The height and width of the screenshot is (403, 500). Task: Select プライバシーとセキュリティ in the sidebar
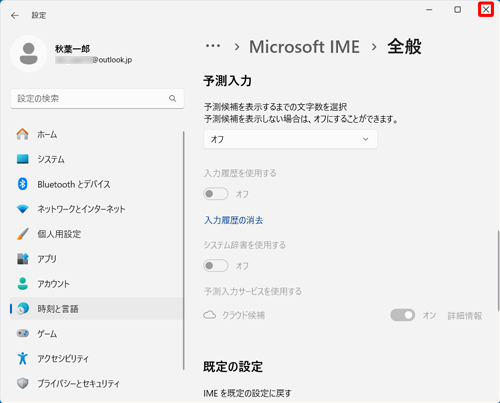click(x=97, y=383)
